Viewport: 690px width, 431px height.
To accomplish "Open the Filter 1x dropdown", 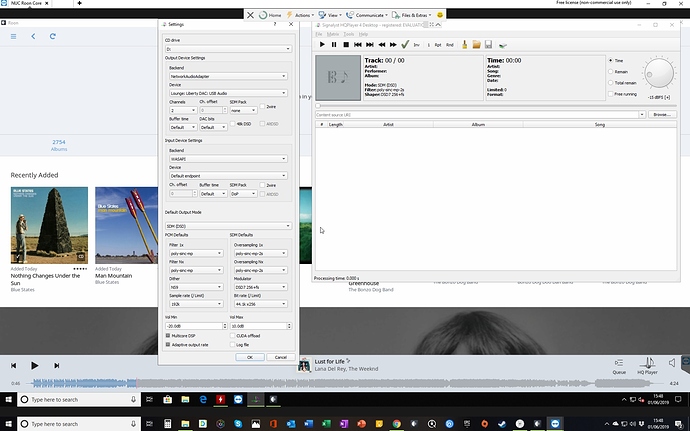I will click(196, 253).
